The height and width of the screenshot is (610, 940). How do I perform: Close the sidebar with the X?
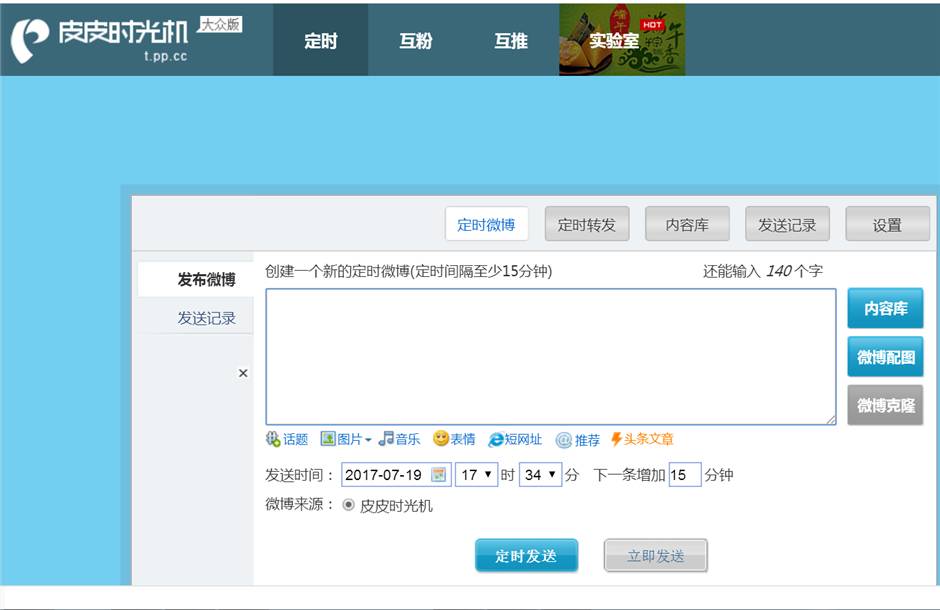243,373
